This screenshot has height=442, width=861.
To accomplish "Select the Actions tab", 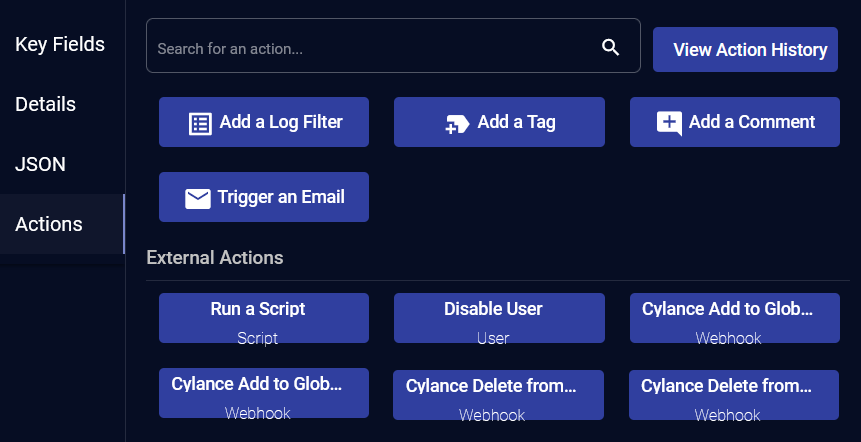I will point(49,224).
